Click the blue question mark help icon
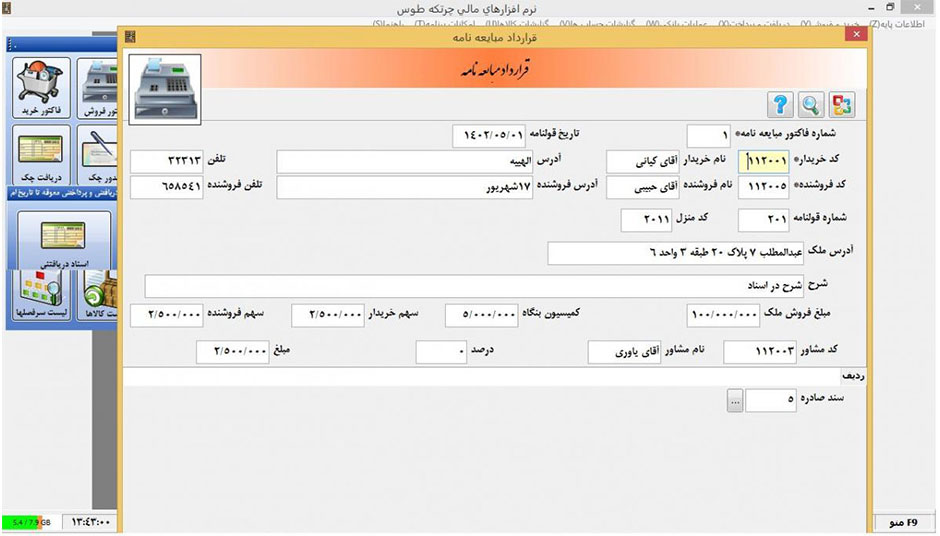This screenshot has width=940, height=536. tap(780, 105)
